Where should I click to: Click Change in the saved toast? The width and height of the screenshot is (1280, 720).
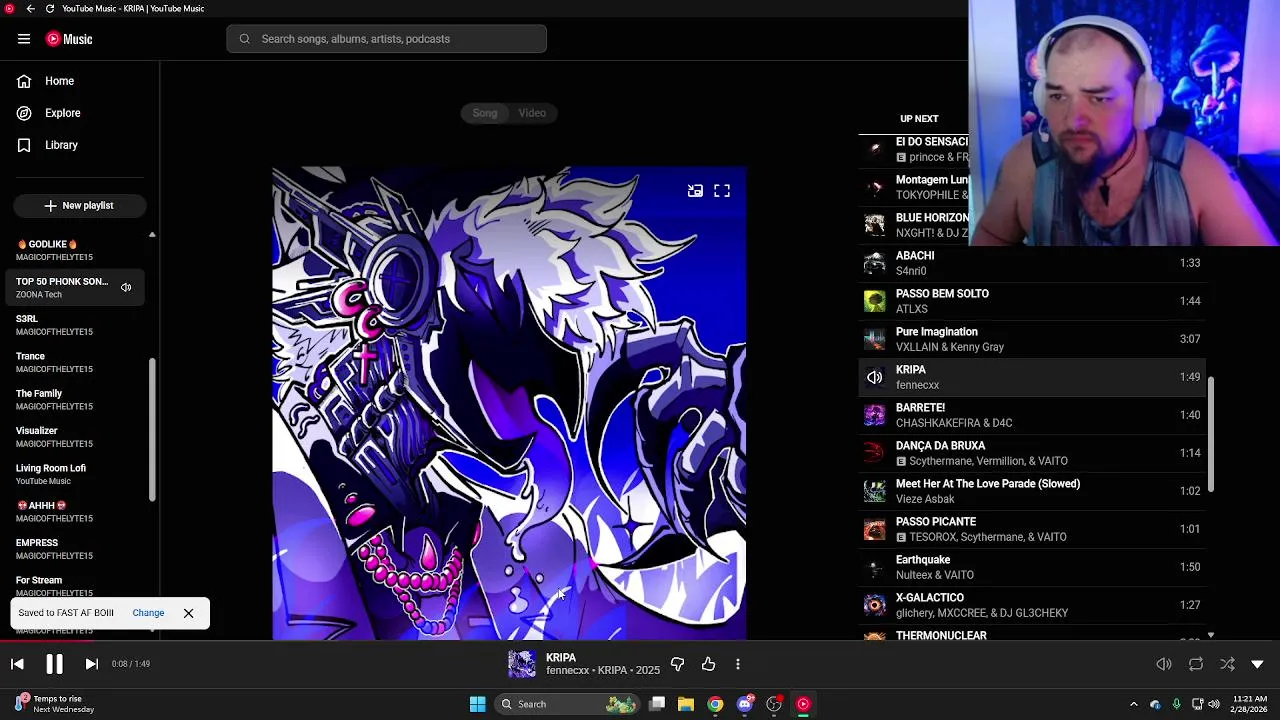148,613
